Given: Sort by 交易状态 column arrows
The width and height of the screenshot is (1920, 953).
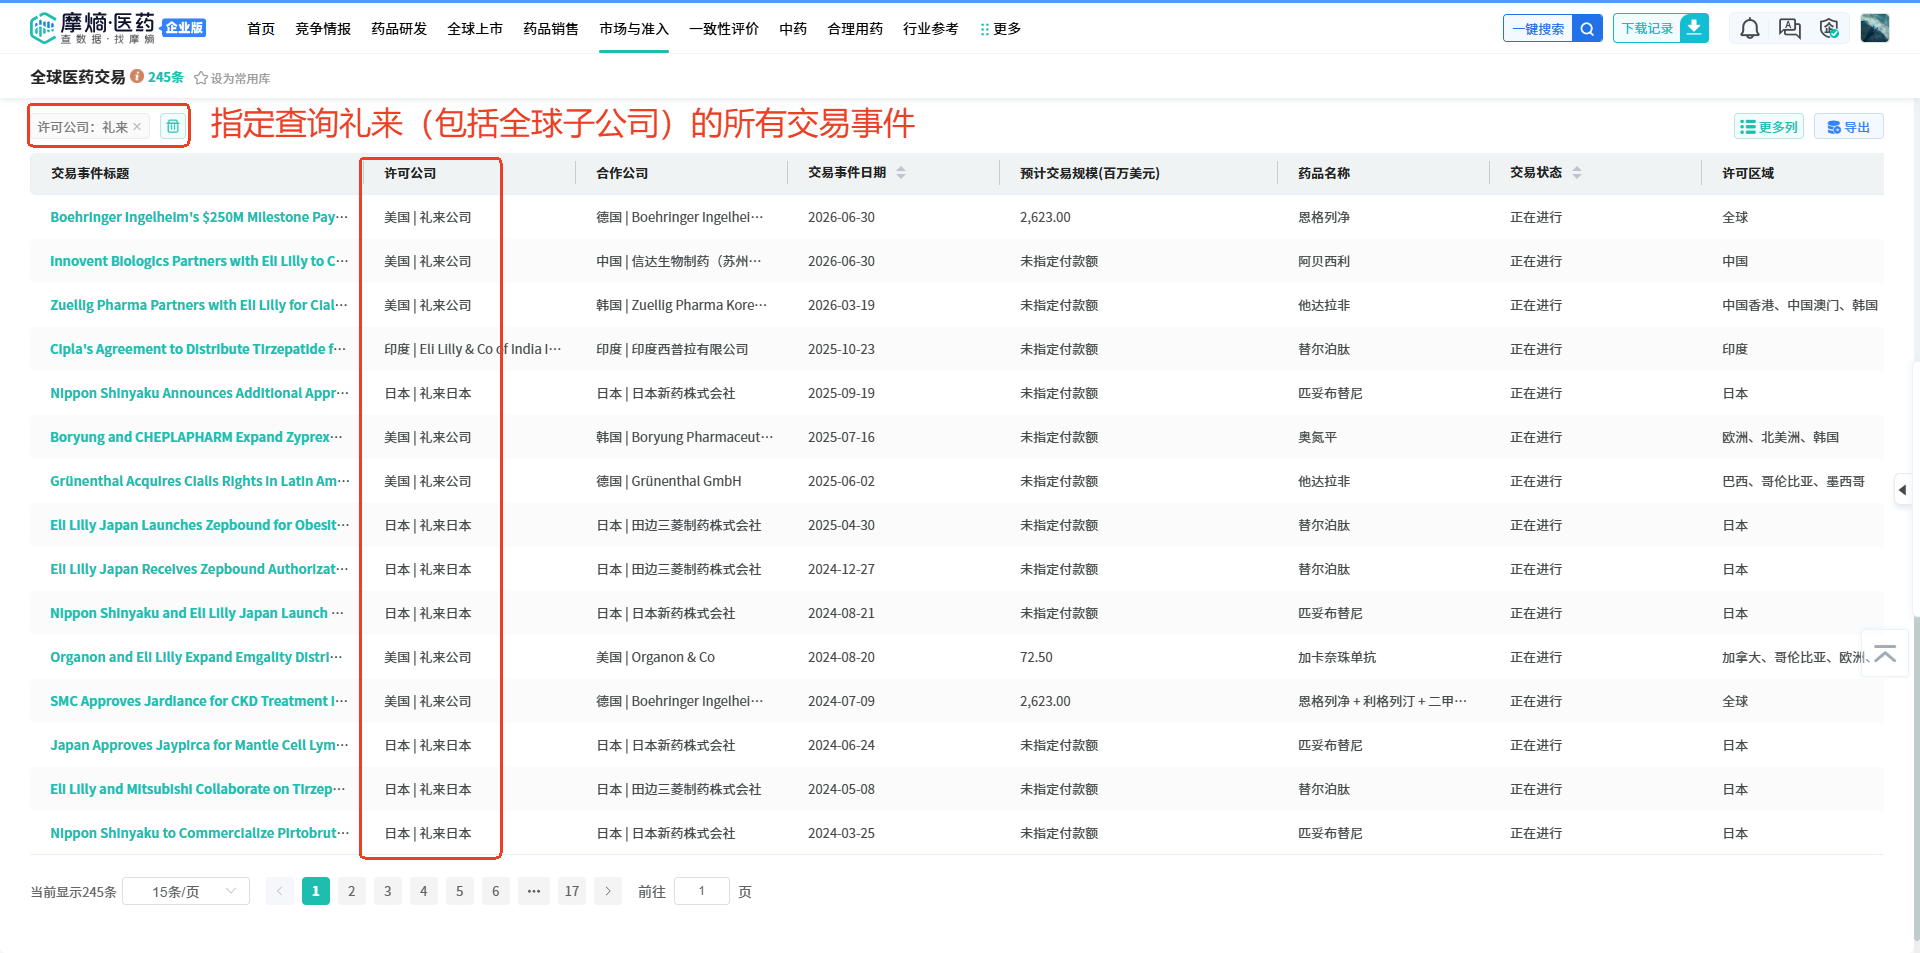Looking at the screenshot, I should tap(1577, 173).
